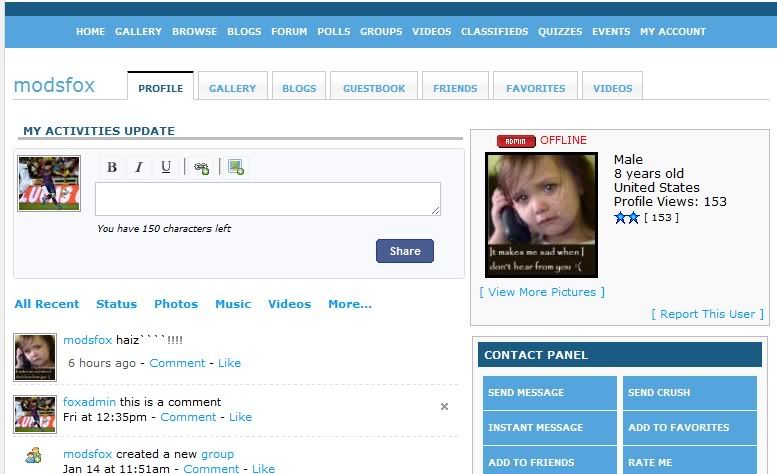
Task: Switch to the FRIENDS tab
Action: click(x=455, y=86)
